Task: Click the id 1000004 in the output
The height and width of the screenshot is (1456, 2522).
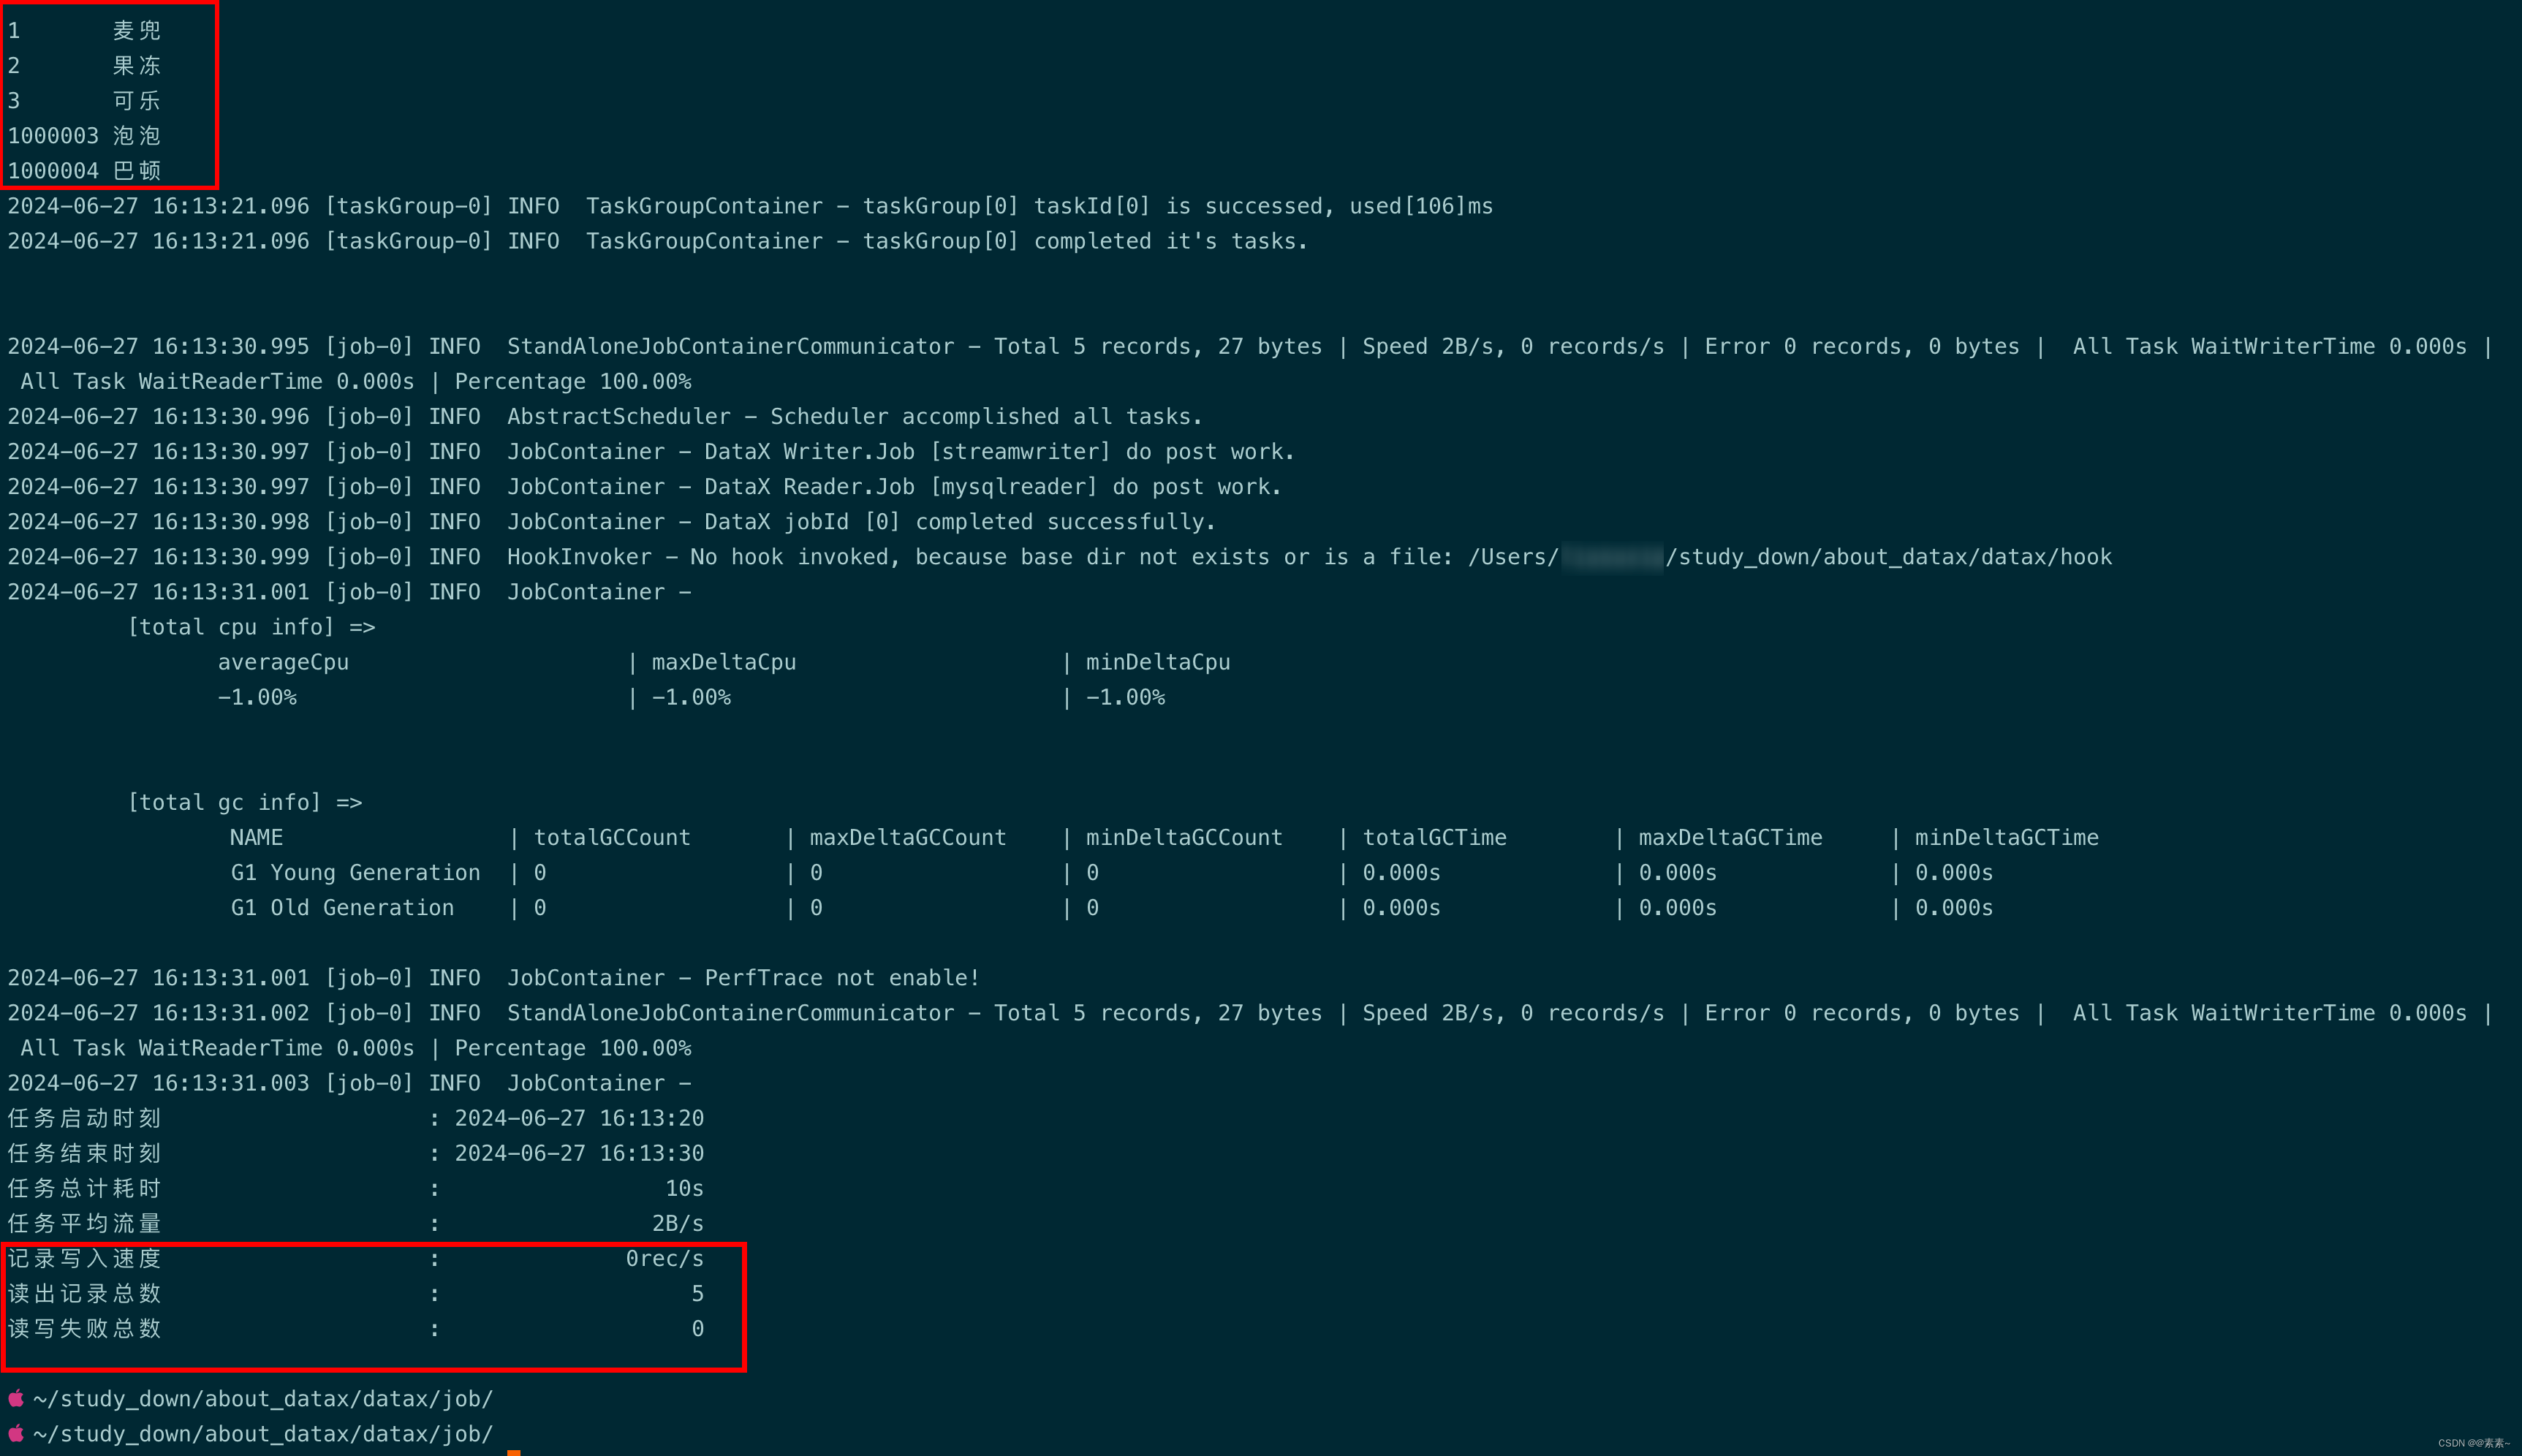Action: tap(53, 171)
